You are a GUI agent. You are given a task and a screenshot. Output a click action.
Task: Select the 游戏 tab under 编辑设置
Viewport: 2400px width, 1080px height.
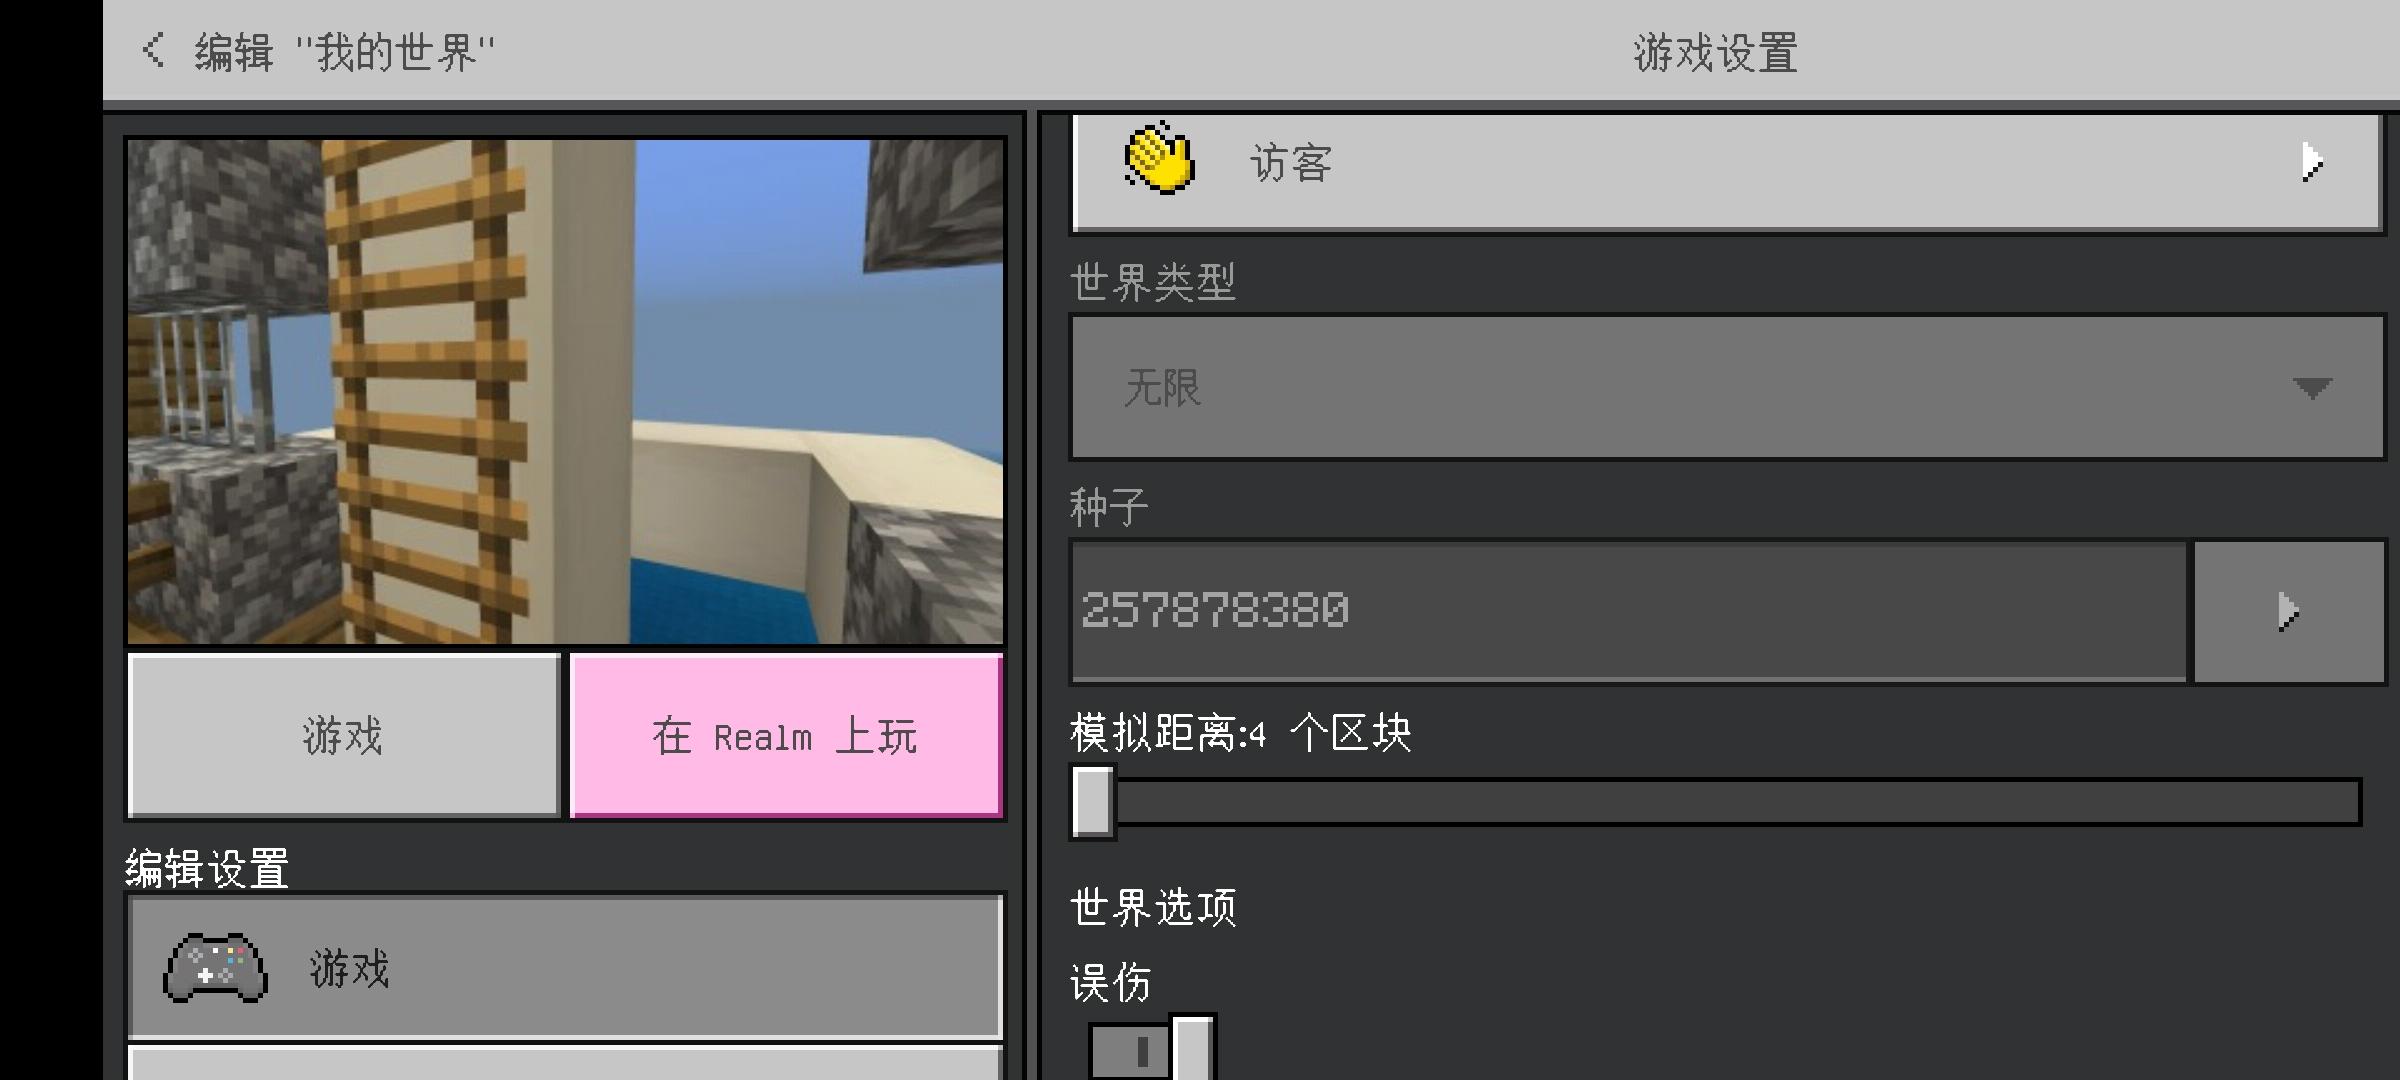(x=565, y=967)
